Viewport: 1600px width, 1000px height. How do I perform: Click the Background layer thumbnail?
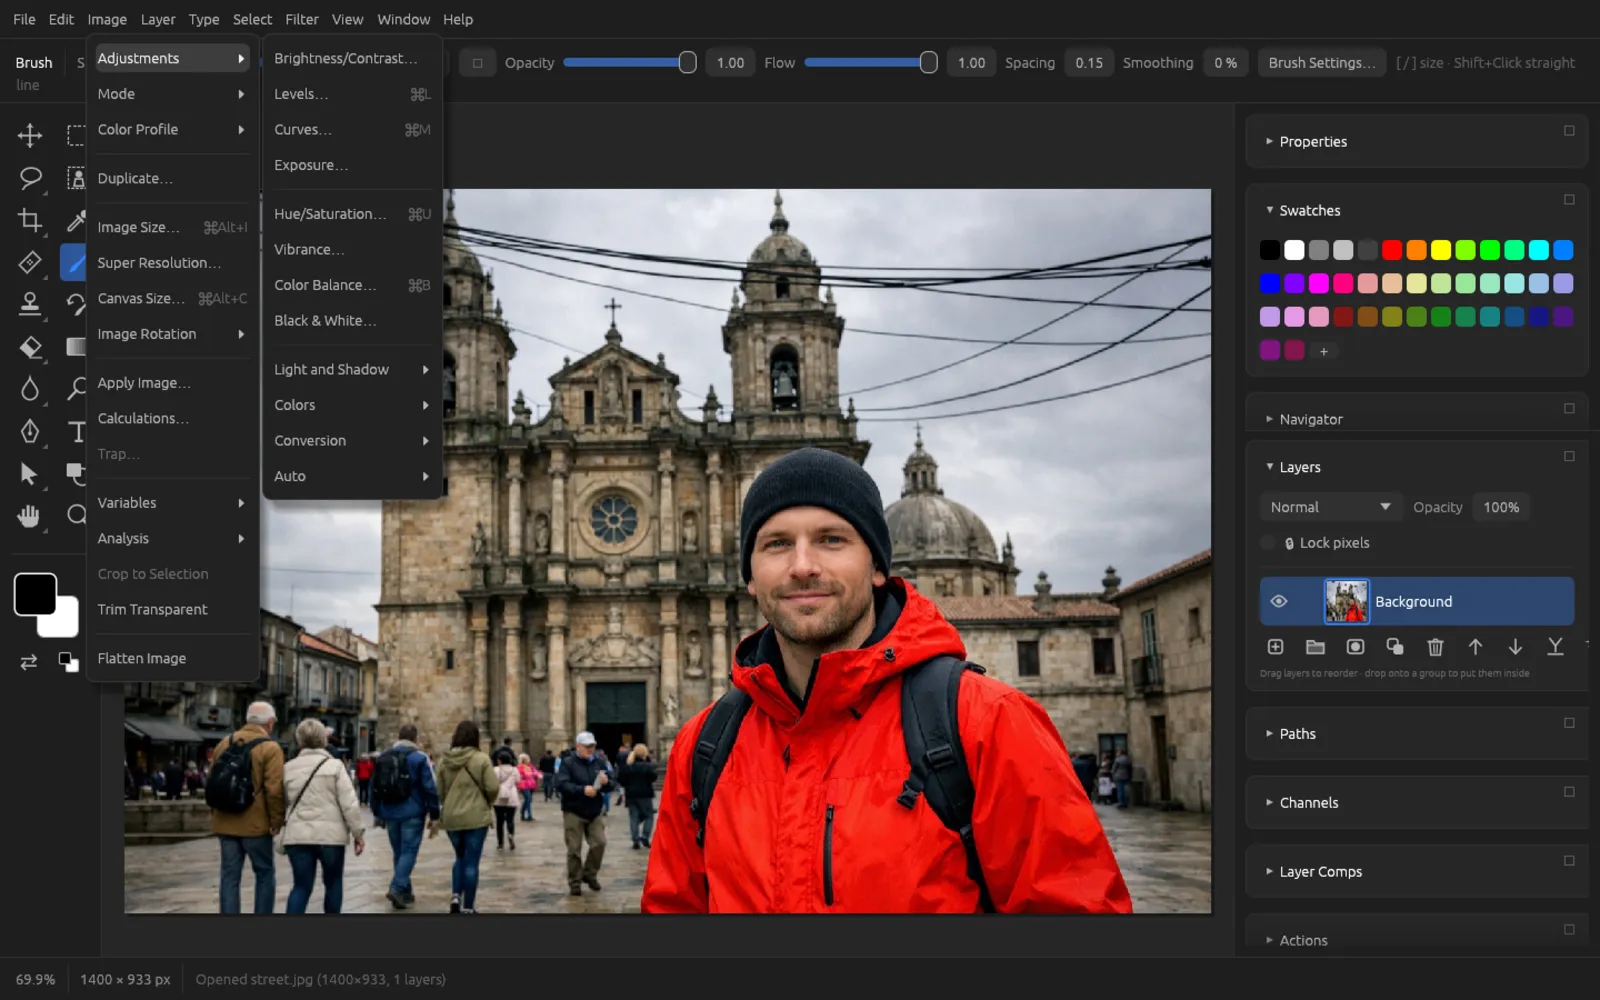1346,601
